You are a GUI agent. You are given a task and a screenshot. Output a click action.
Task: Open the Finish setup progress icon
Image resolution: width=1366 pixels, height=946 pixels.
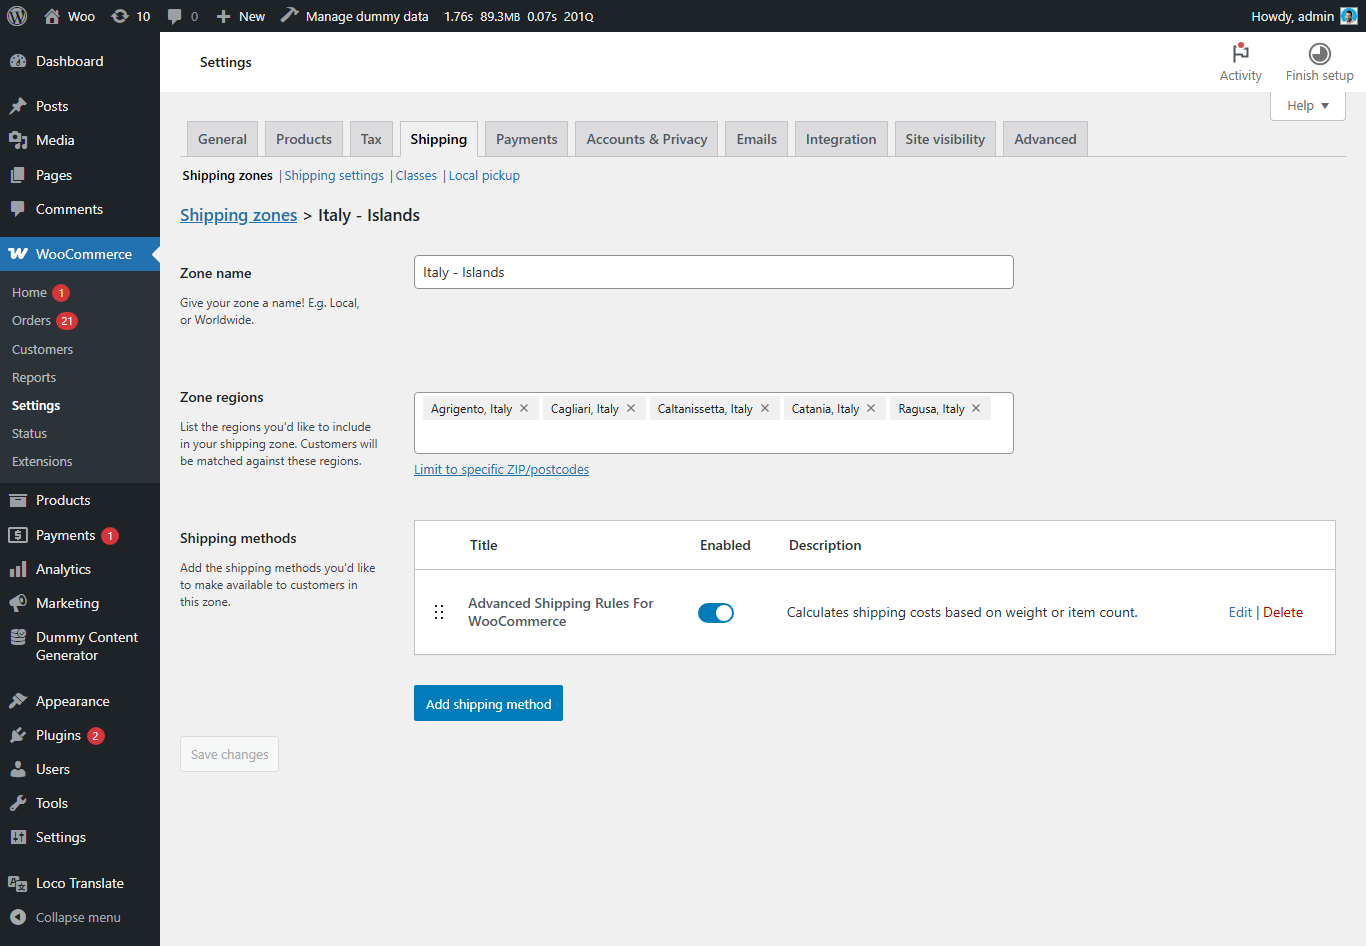[1319, 62]
